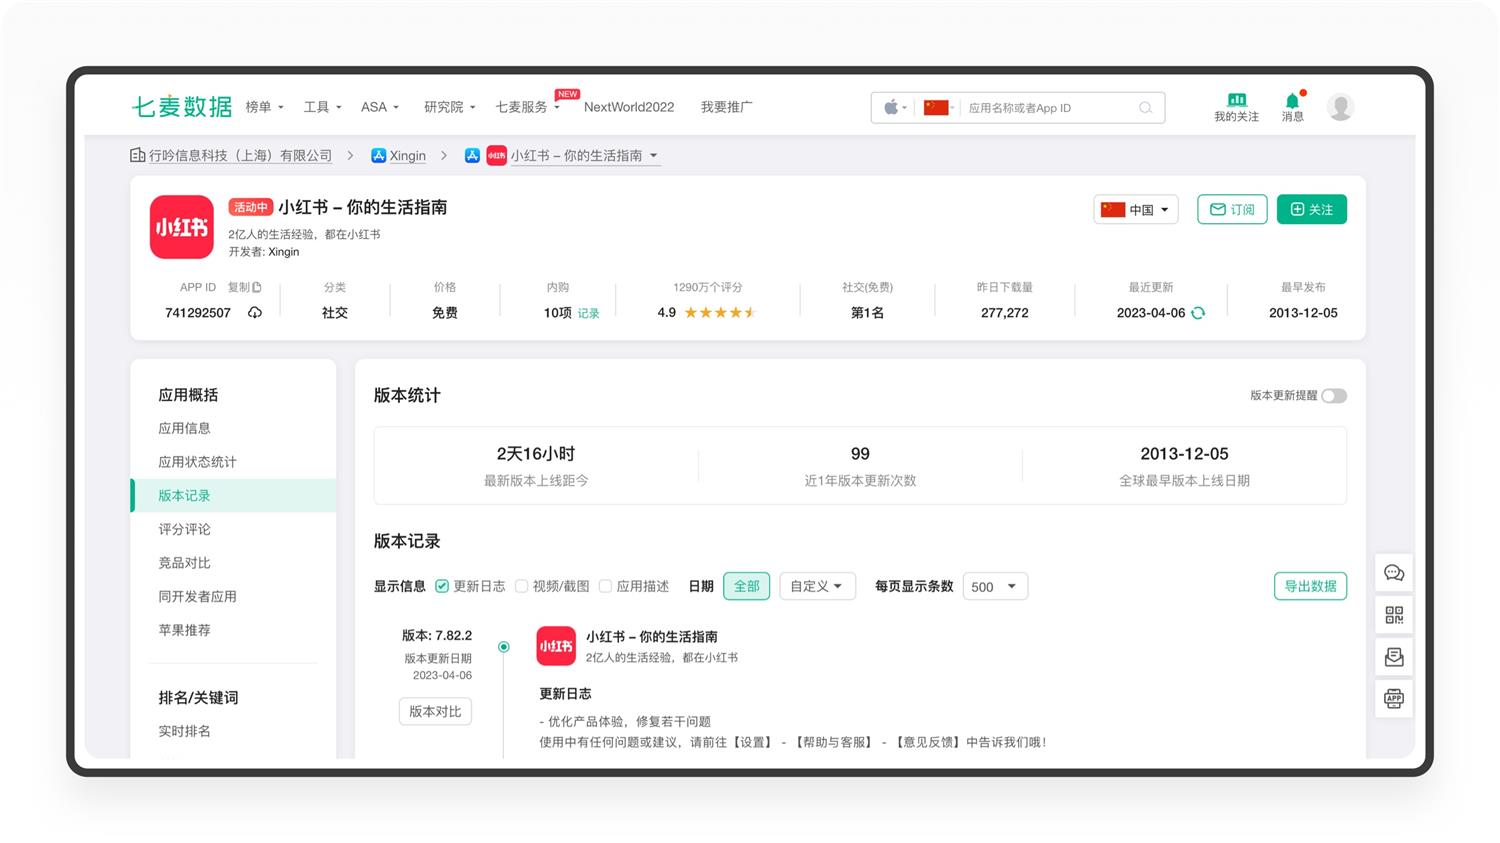Click the copy icon beside 复制
Image resolution: width=1500 pixels, height=843 pixels.
[x=257, y=287]
